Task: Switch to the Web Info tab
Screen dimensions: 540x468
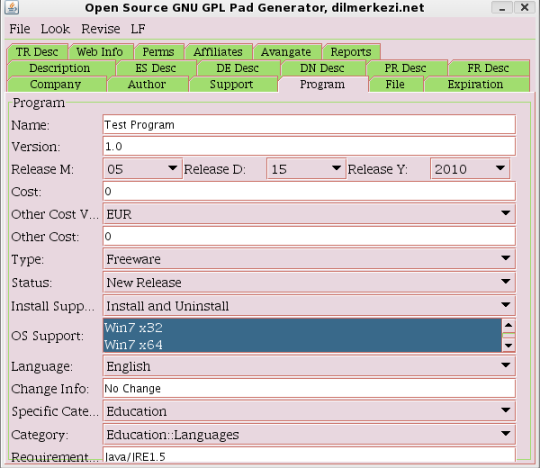Action: point(100,52)
